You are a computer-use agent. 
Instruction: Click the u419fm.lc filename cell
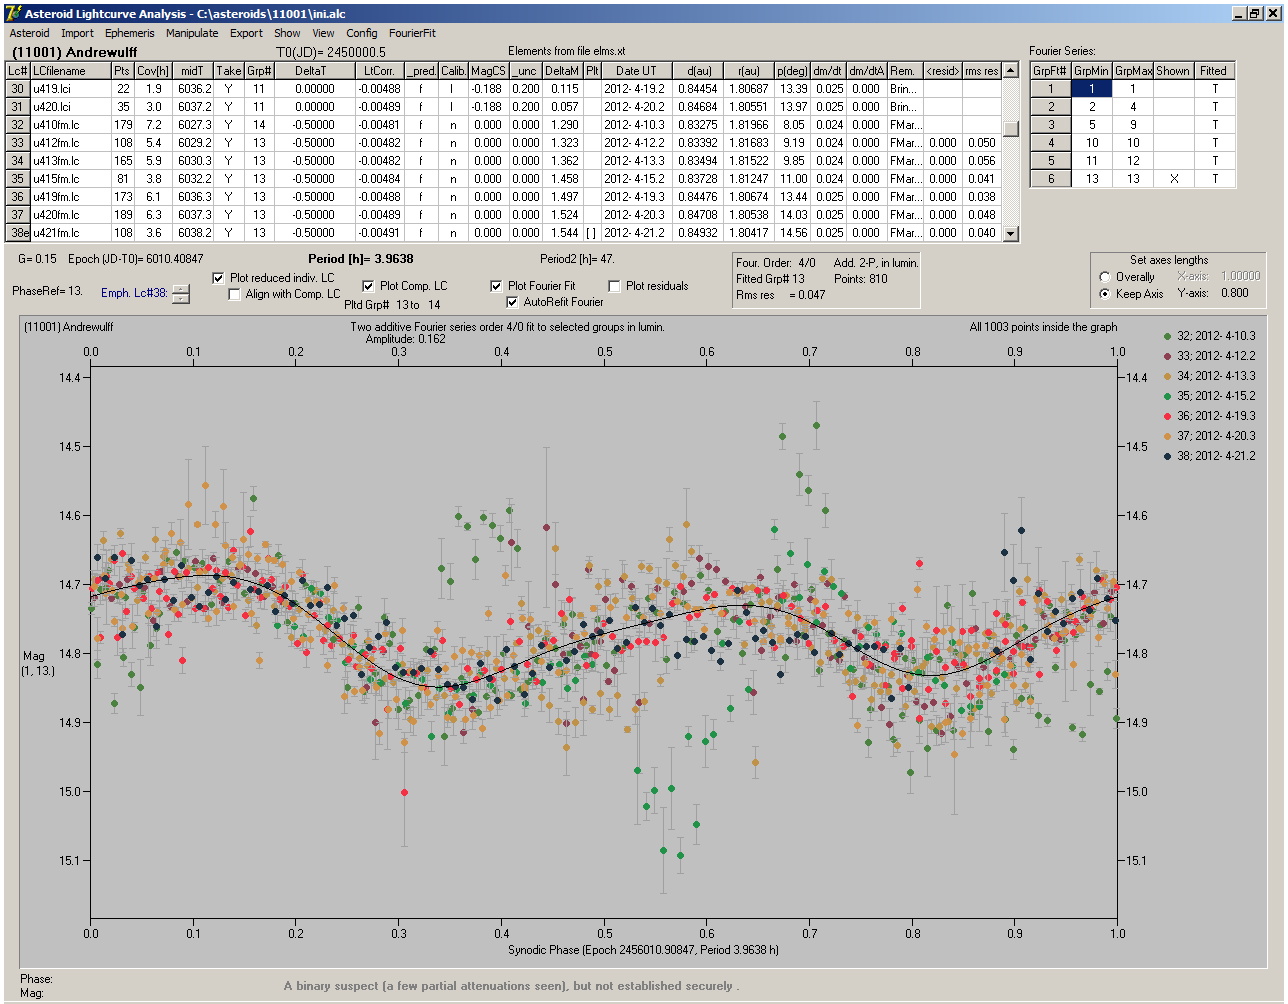(x=70, y=197)
